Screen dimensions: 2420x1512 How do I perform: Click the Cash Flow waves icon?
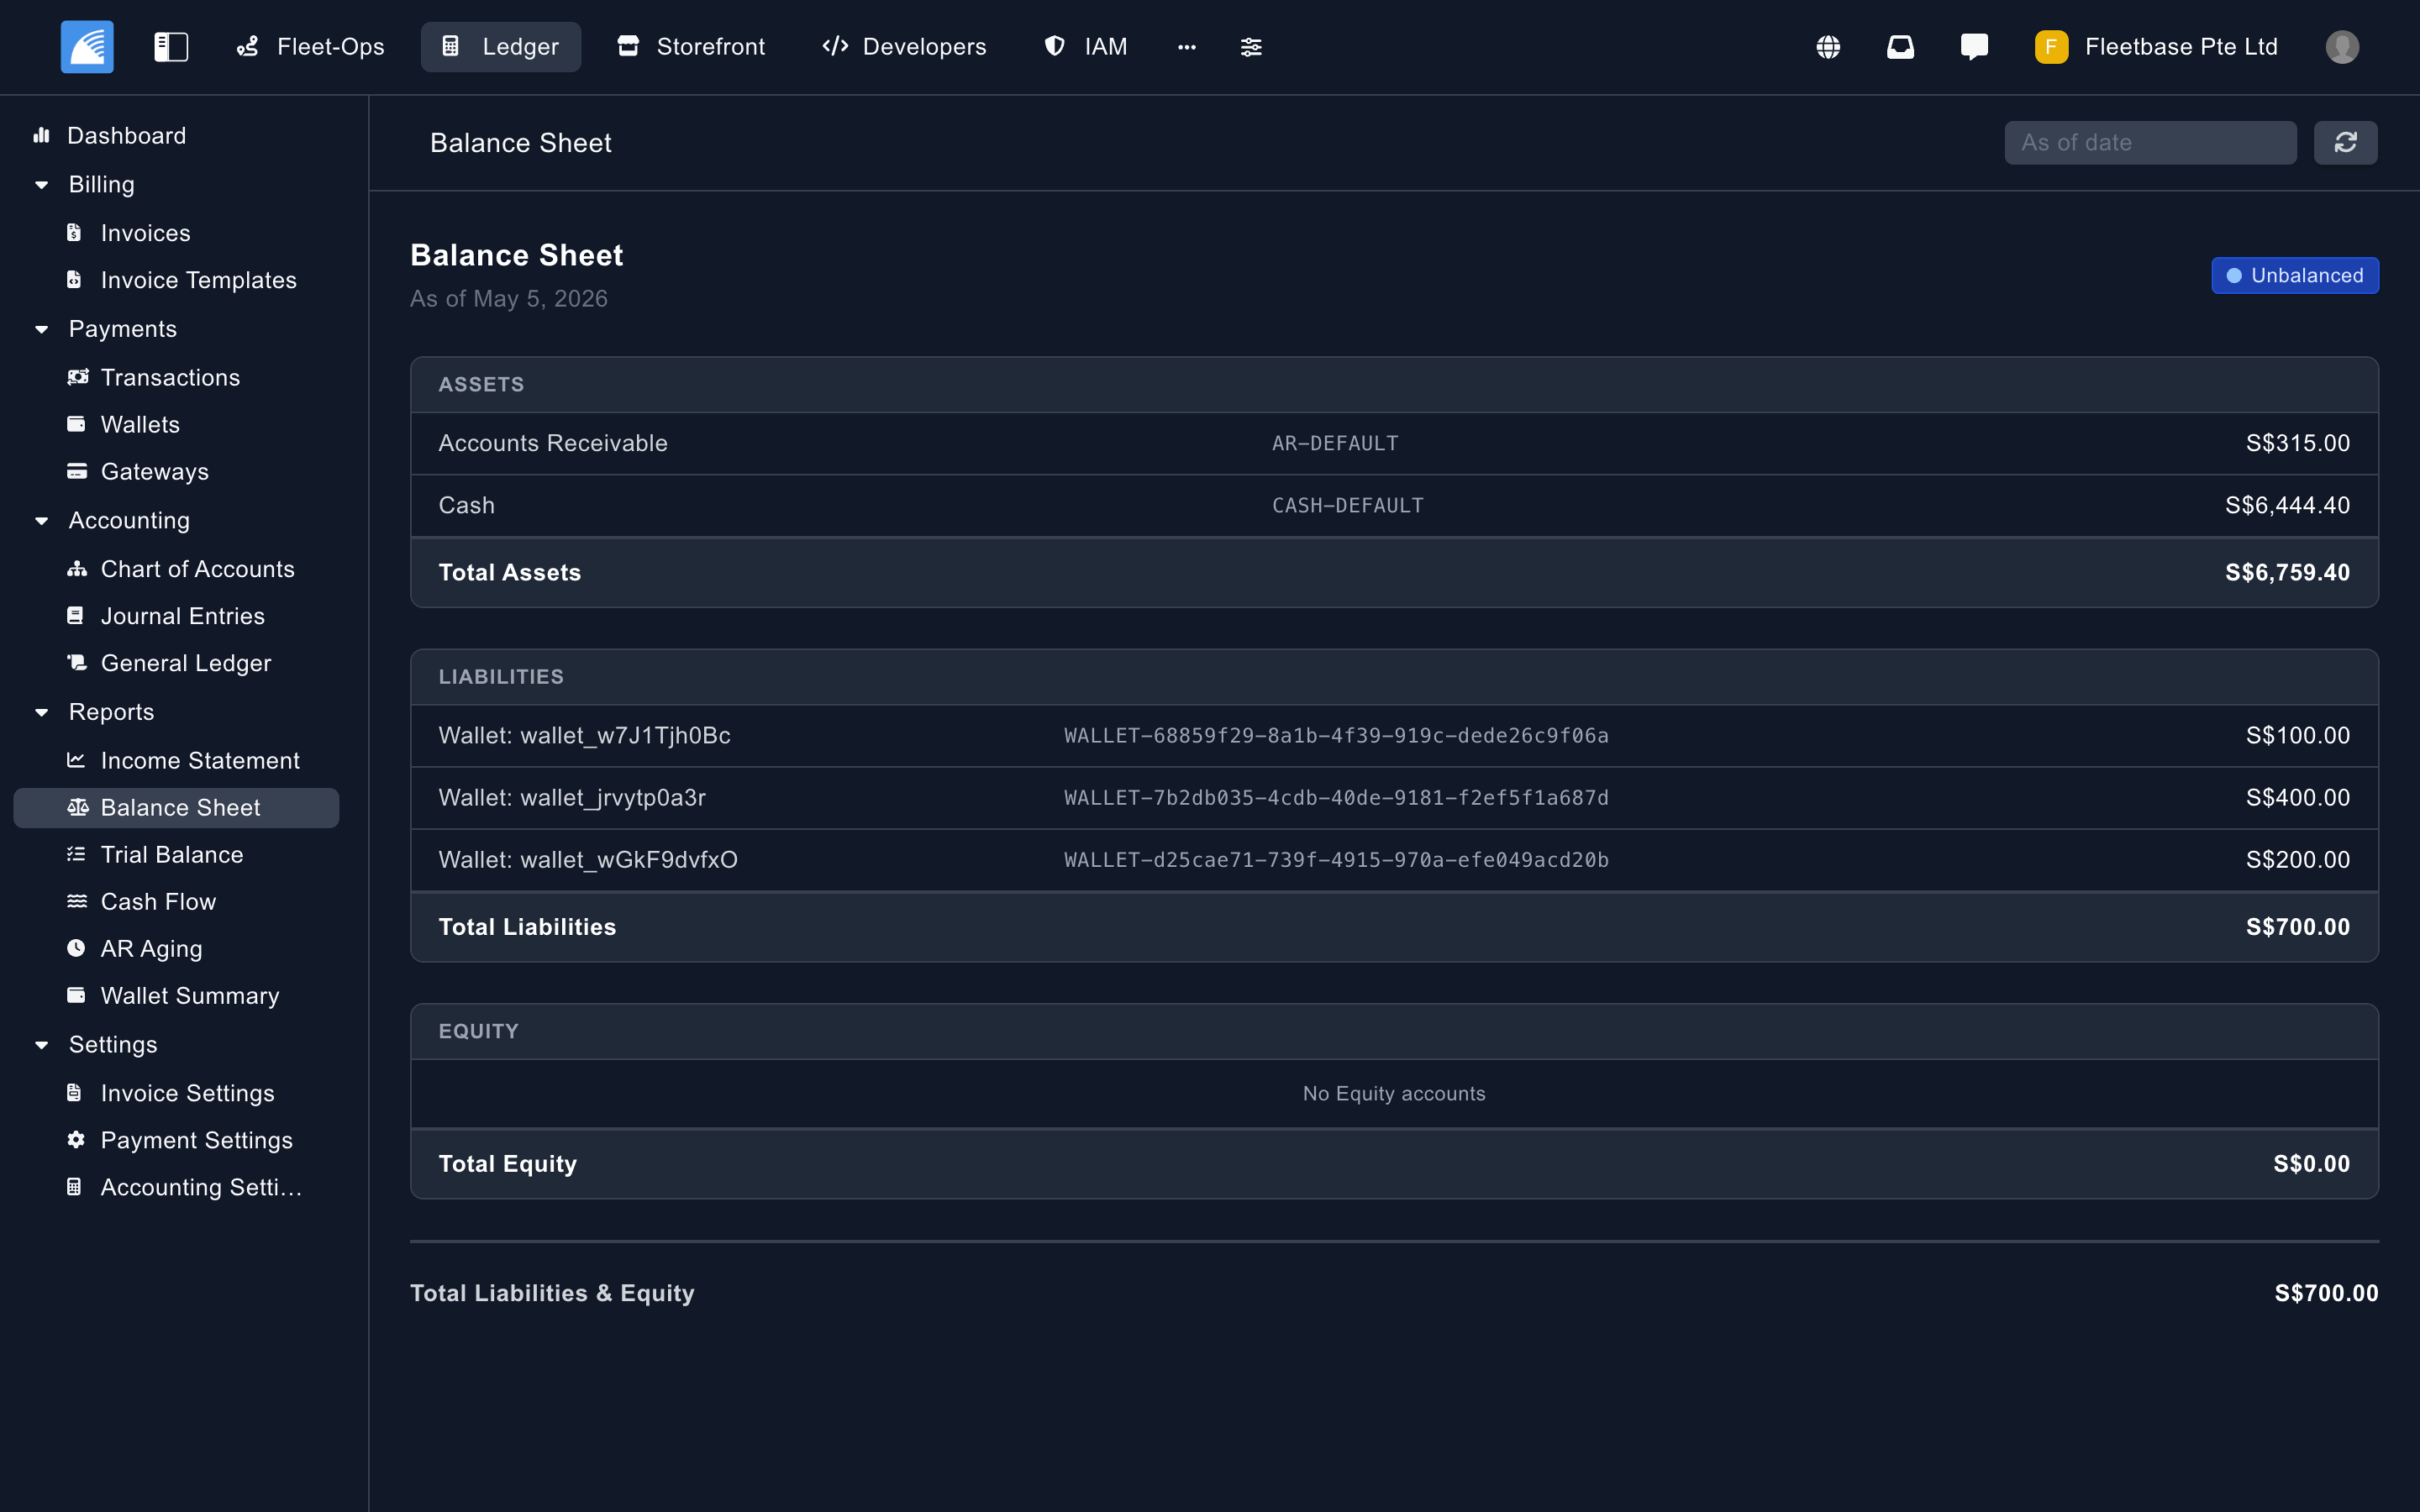(76, 901)
